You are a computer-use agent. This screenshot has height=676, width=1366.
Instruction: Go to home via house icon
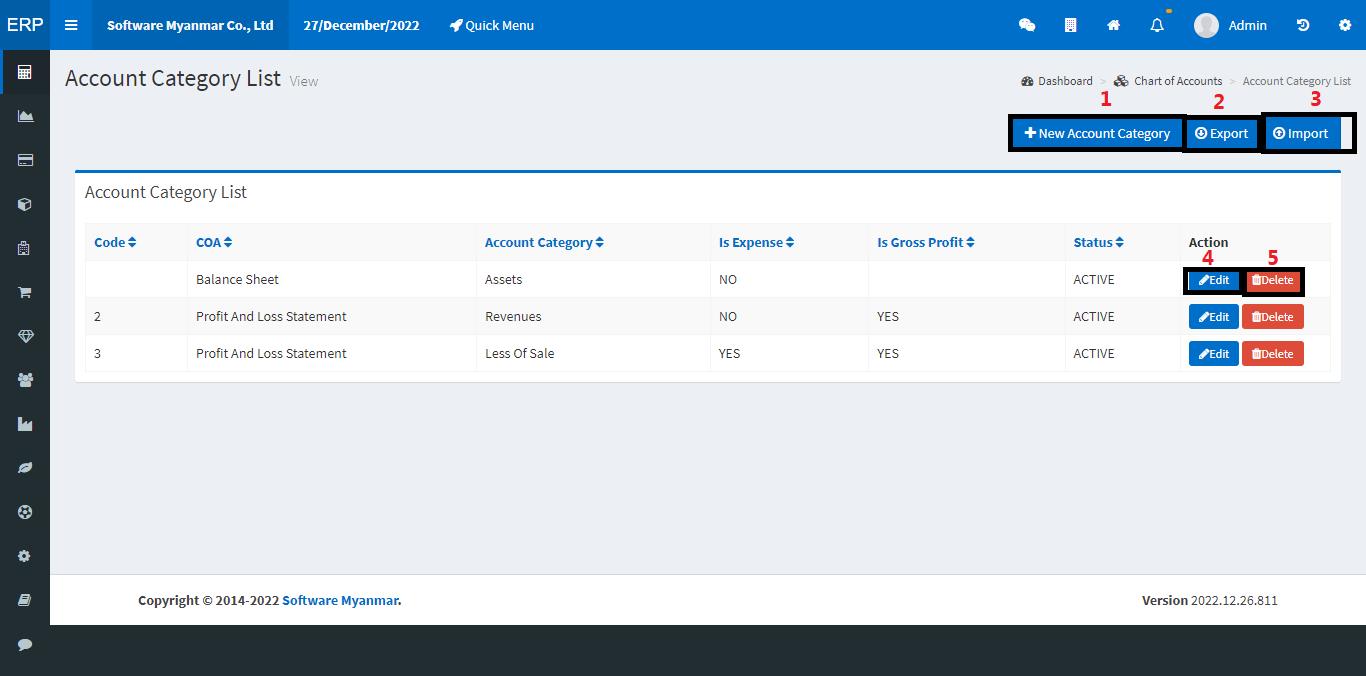point(1113,25)
